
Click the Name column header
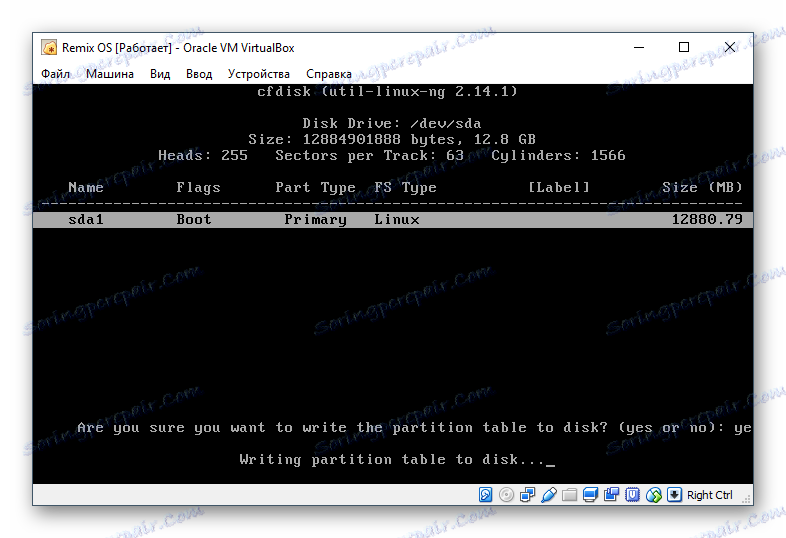point(86,187)
